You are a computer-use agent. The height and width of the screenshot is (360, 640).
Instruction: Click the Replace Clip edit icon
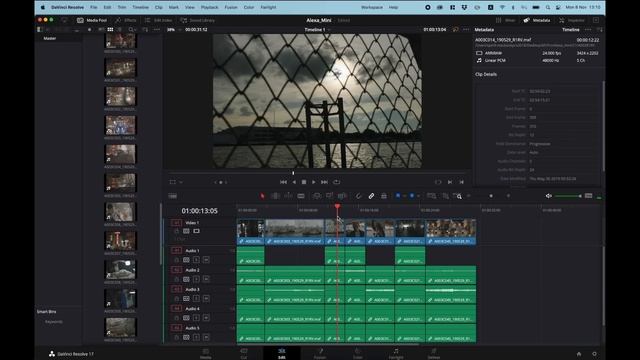pos(342,196)
